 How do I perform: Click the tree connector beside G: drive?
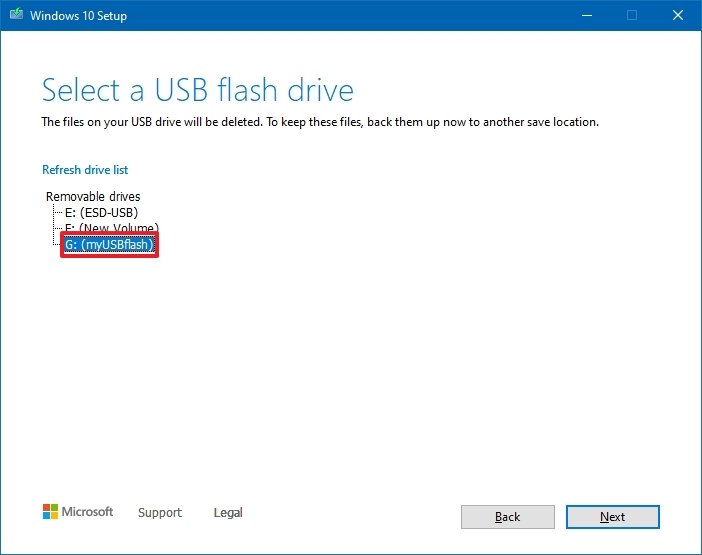click(56, 242)
